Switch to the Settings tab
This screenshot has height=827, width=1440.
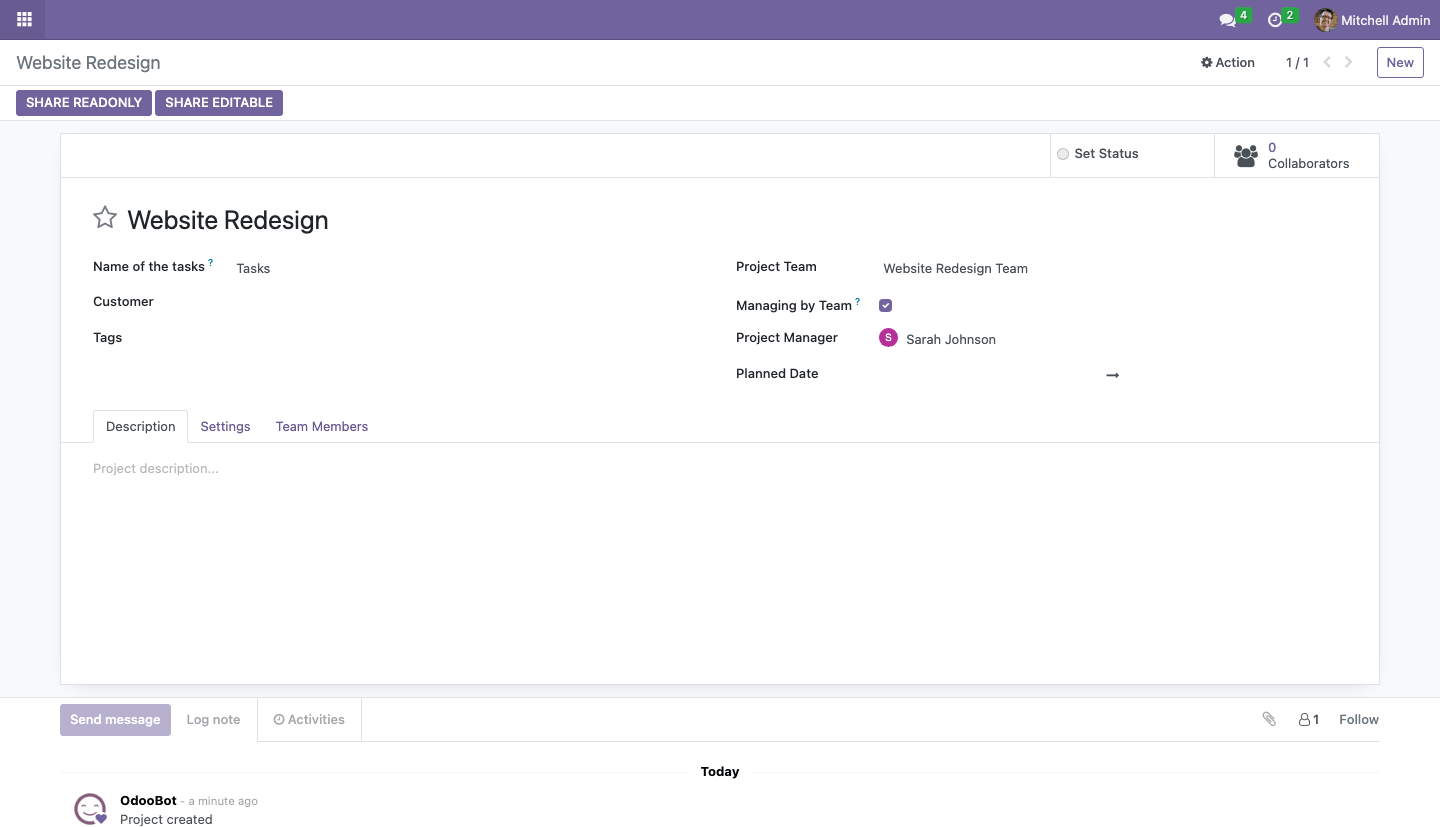225,426
